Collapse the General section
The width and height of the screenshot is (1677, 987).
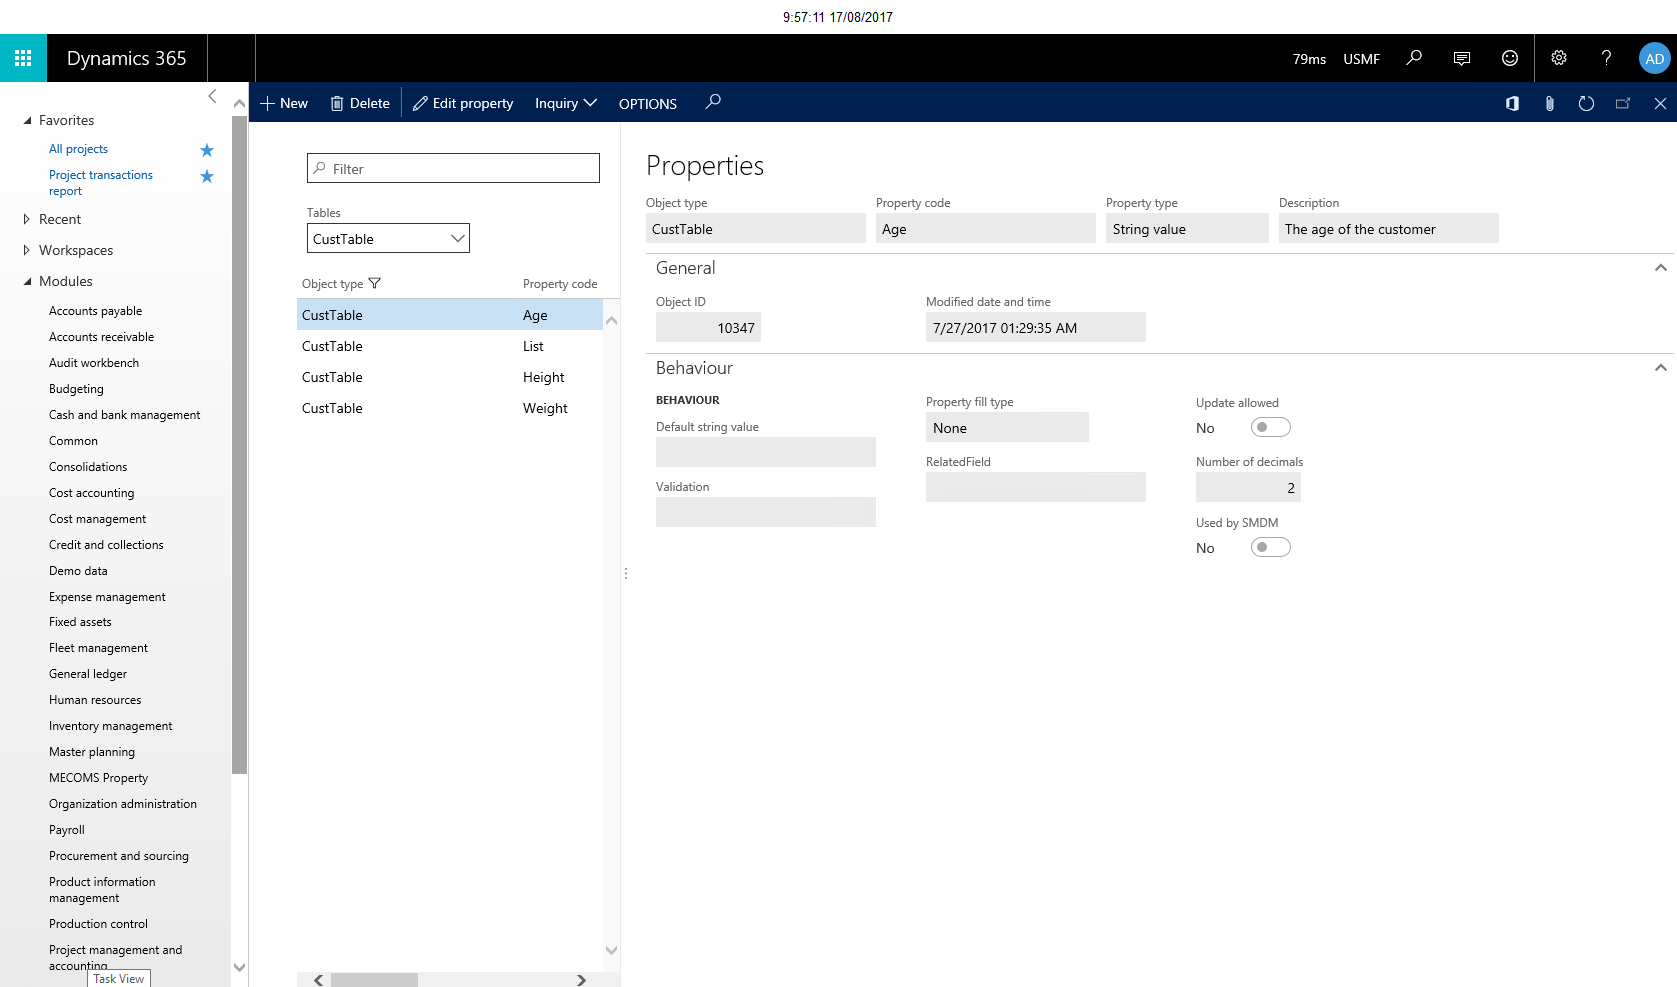coord(1660,268)
